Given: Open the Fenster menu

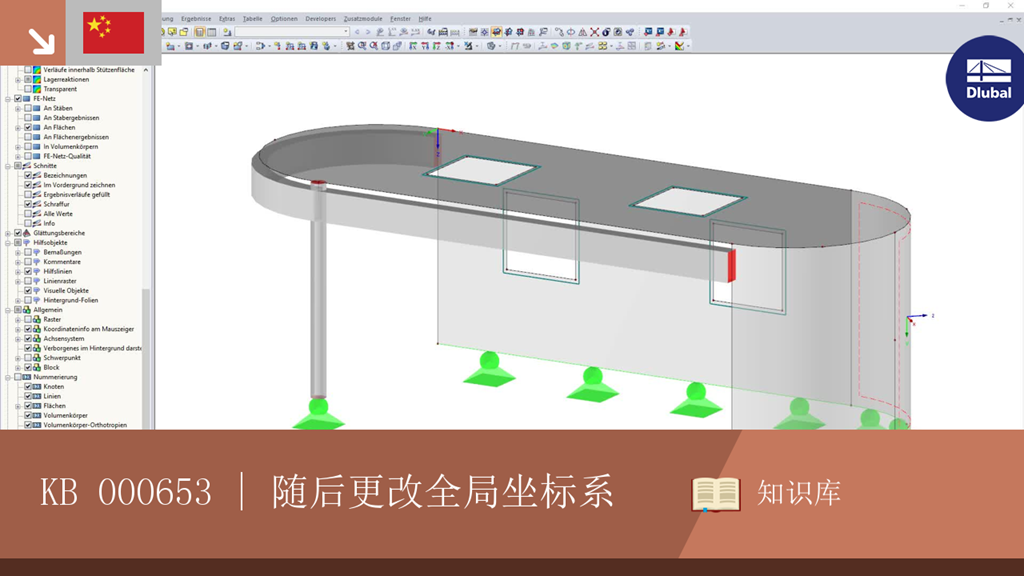Looking at the screenshot, I should coord(400,19).
